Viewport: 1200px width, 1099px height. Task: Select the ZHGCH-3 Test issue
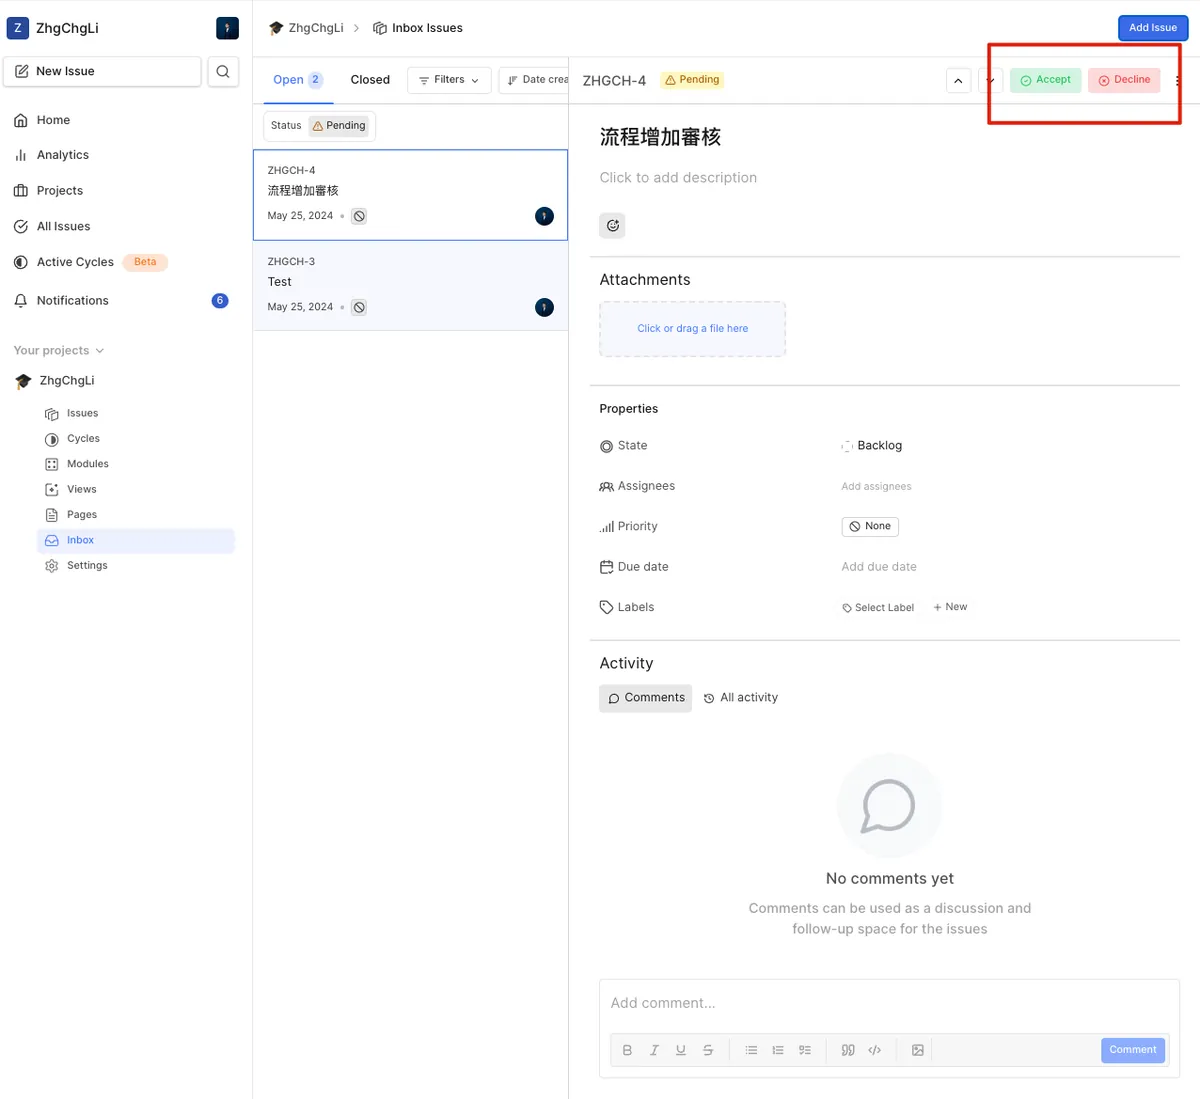tap(410, 285)
